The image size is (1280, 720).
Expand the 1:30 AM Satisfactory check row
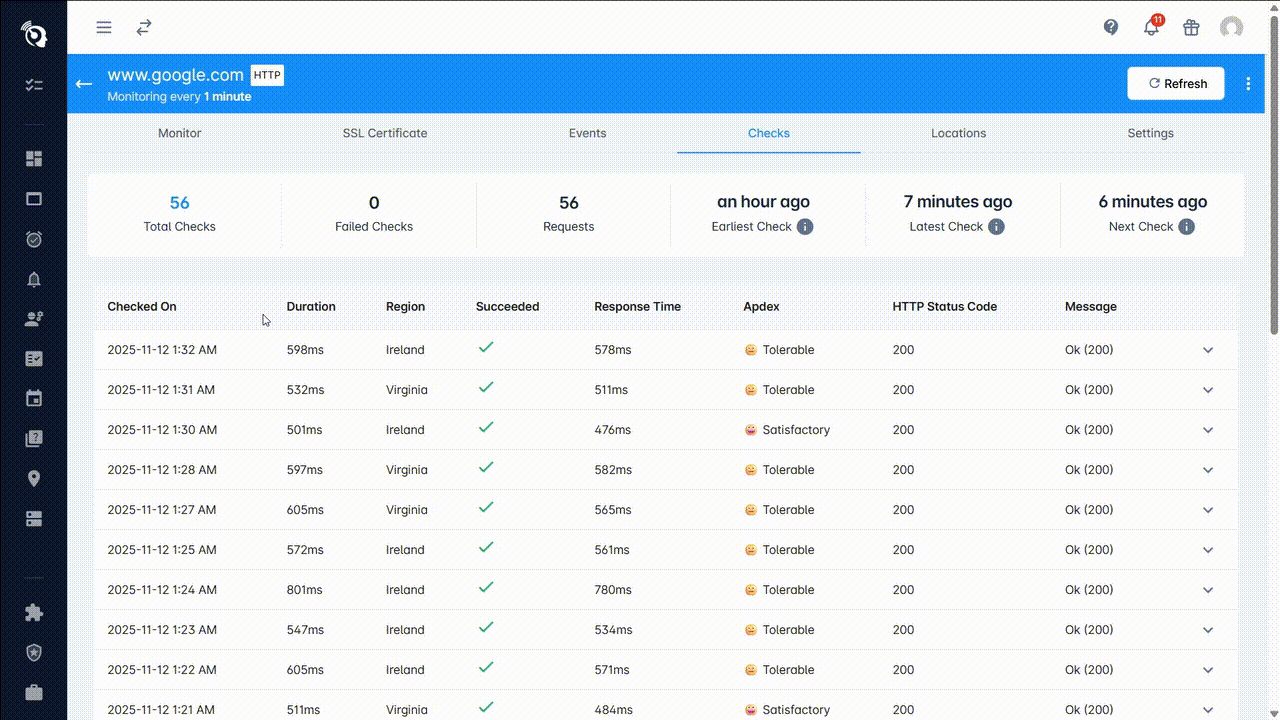click(x=1208, y=430)
